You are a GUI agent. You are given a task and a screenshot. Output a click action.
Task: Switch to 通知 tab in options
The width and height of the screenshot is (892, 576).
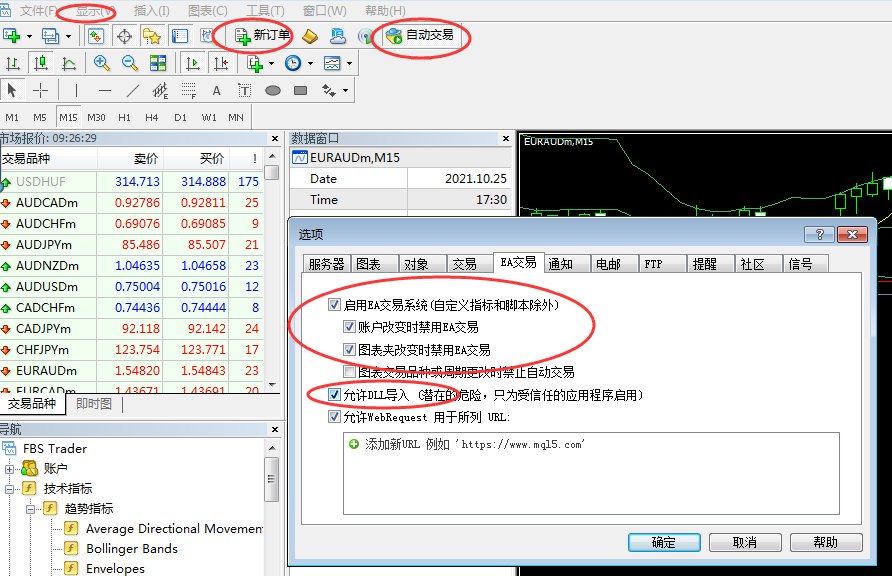pyautogui.click(x=567, y=264)
